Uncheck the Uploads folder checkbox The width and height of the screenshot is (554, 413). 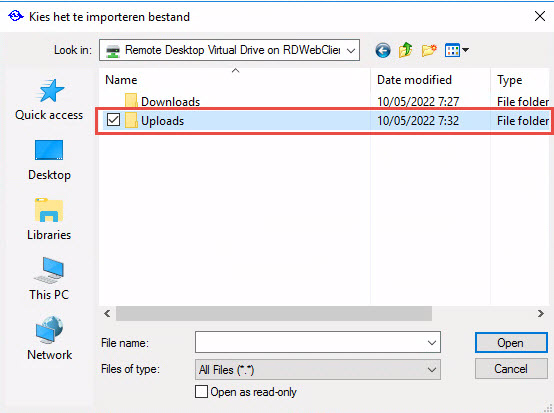coord(113,120)
